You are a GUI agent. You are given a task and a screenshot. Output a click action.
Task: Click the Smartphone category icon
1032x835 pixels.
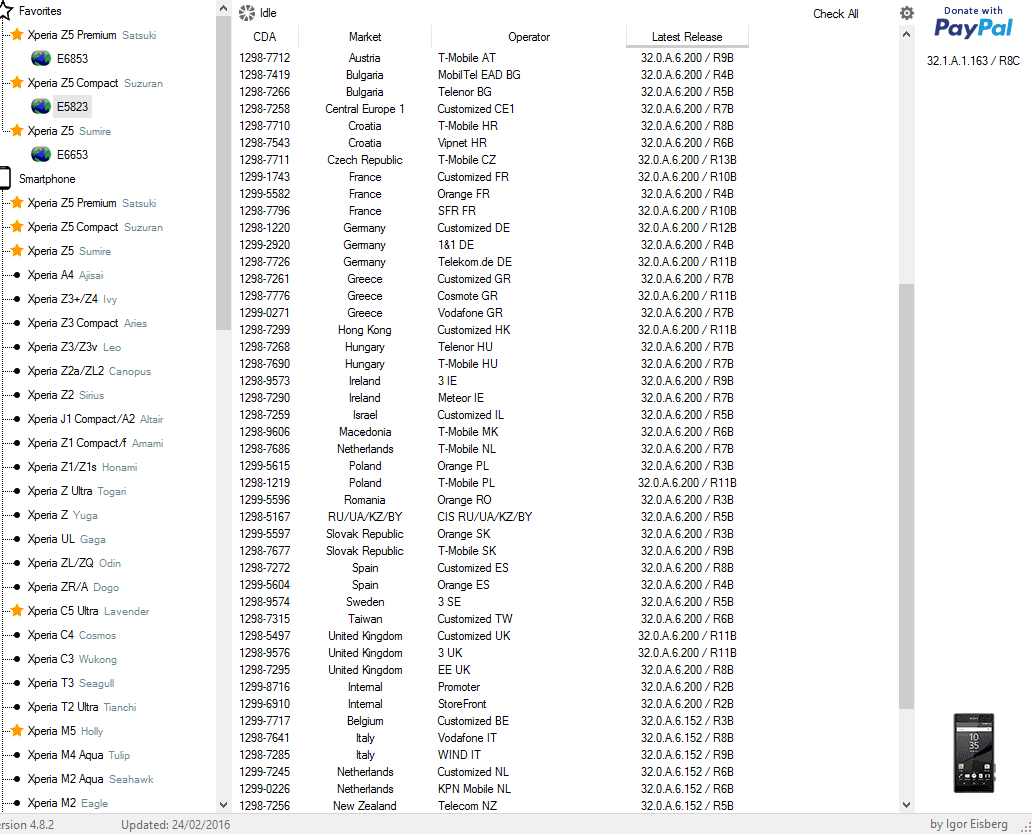click(4, 179)
